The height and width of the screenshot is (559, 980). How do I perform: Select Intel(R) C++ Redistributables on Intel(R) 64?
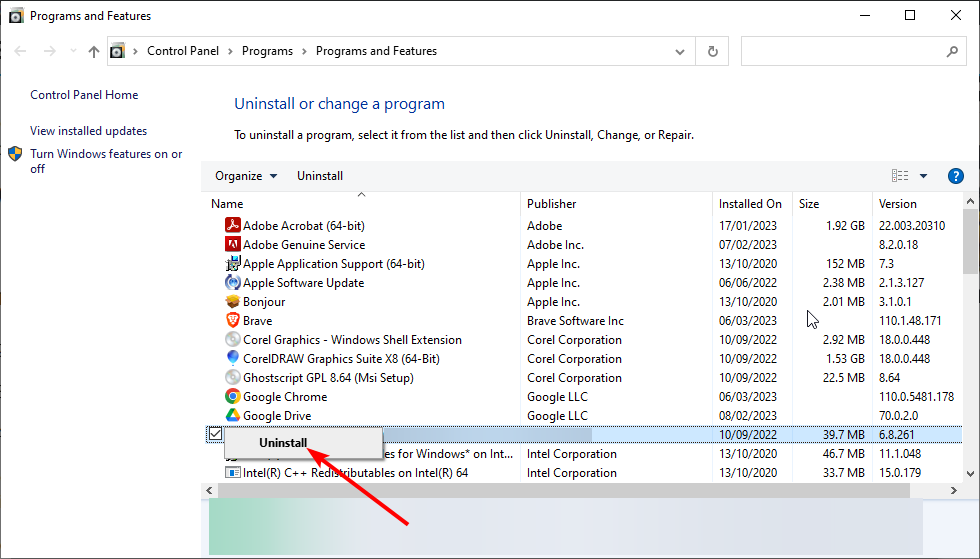(356, 473)
